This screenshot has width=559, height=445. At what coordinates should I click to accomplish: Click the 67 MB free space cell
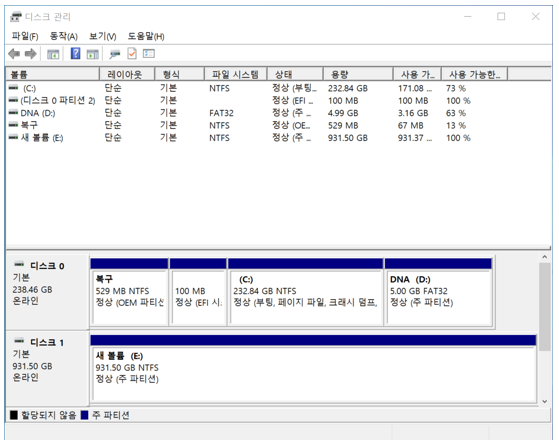pyautogui.click(x=411, y=126)
